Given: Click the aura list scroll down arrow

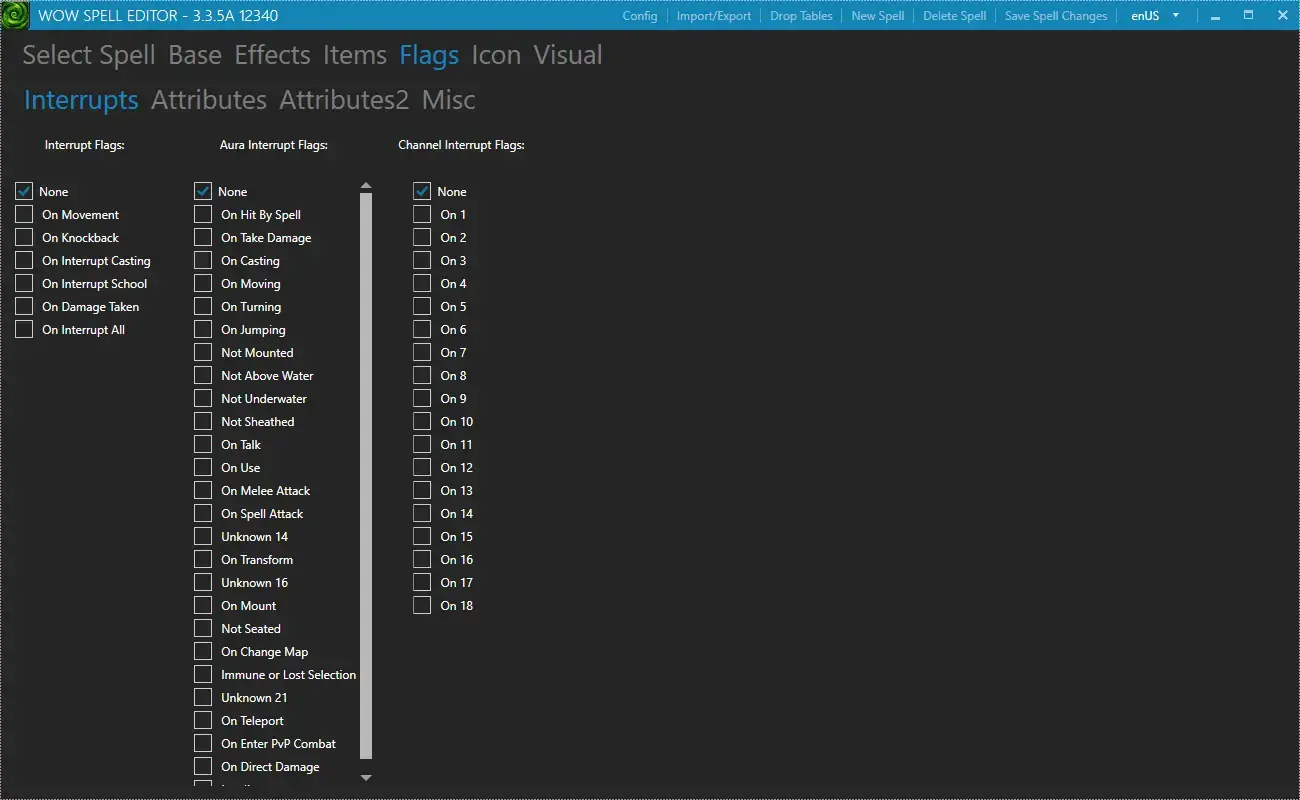Looking at the screenshot, I should (365, 777).
